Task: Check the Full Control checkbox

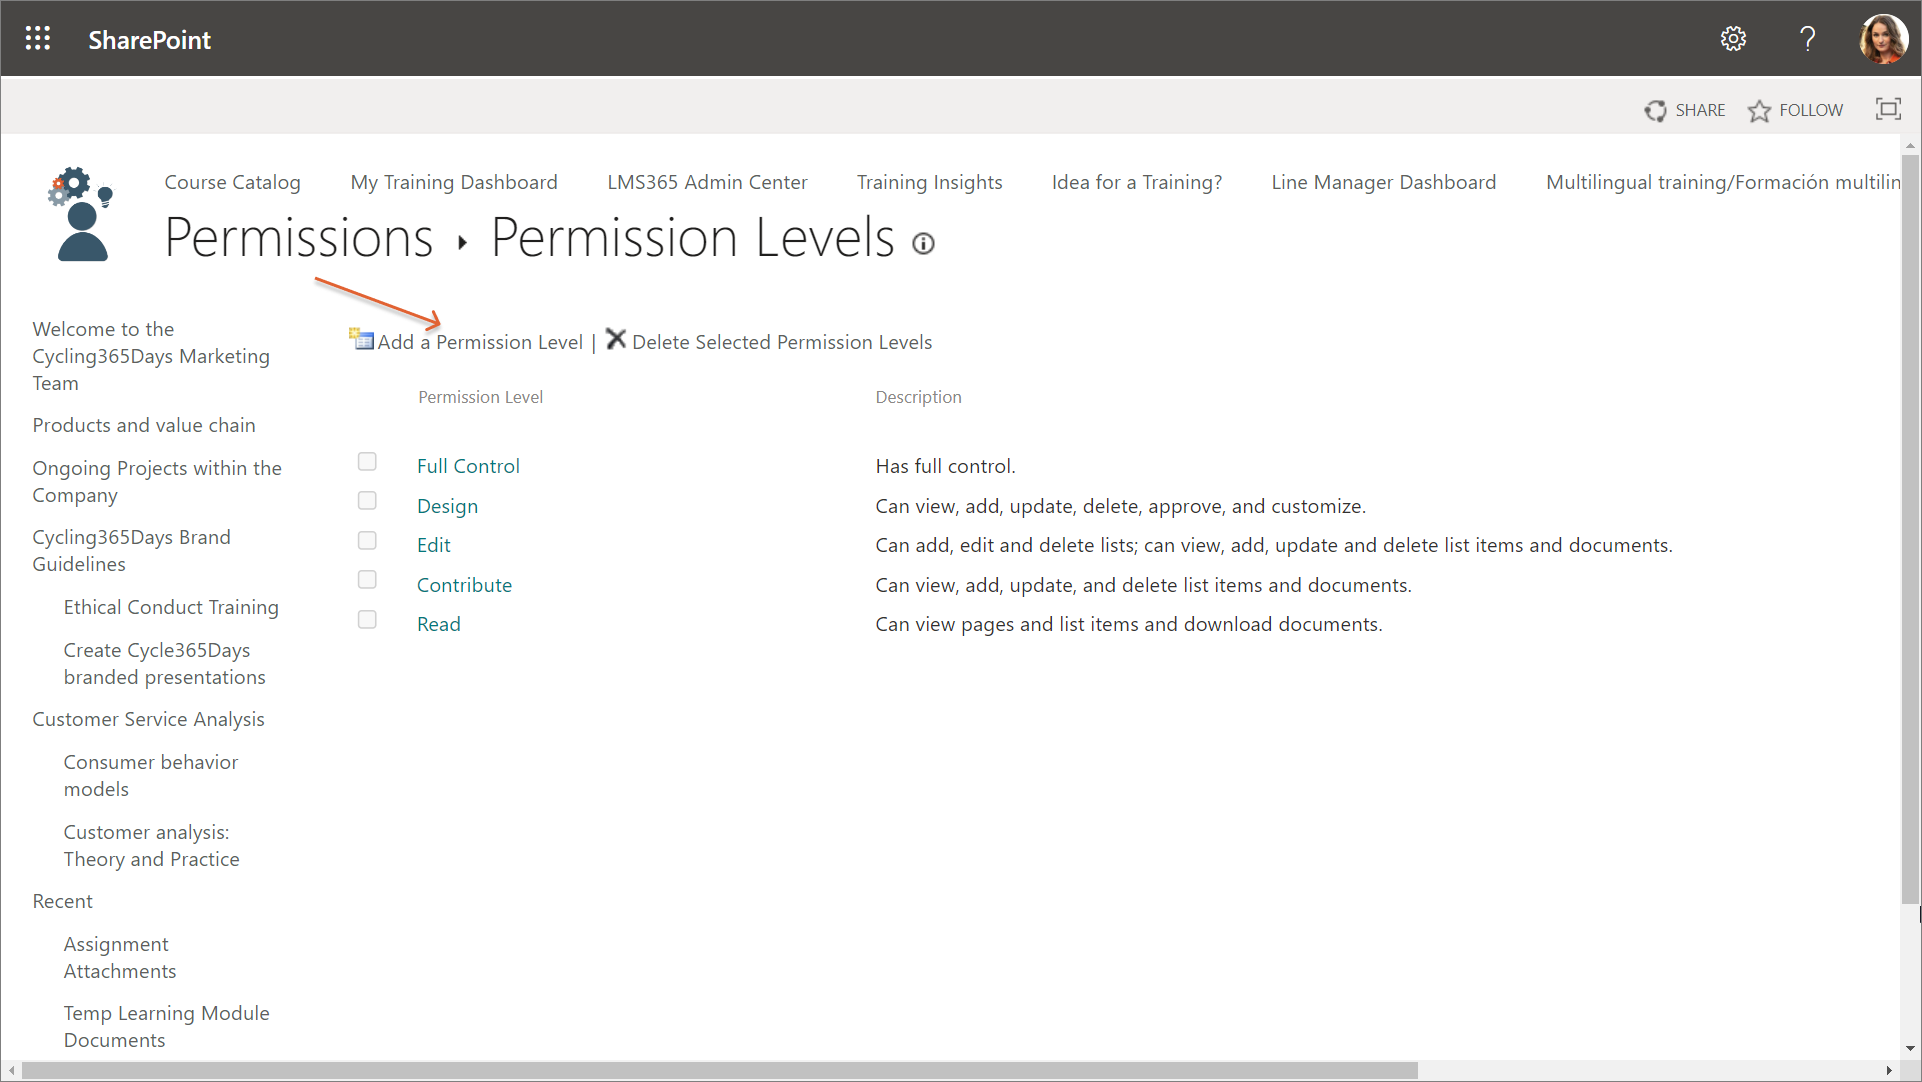Action: tap(367, 462)
